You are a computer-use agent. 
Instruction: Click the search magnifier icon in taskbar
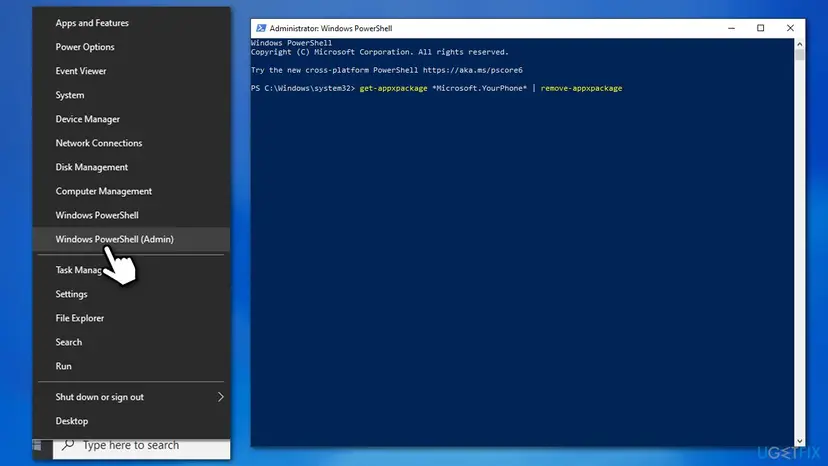coord(68,445)
